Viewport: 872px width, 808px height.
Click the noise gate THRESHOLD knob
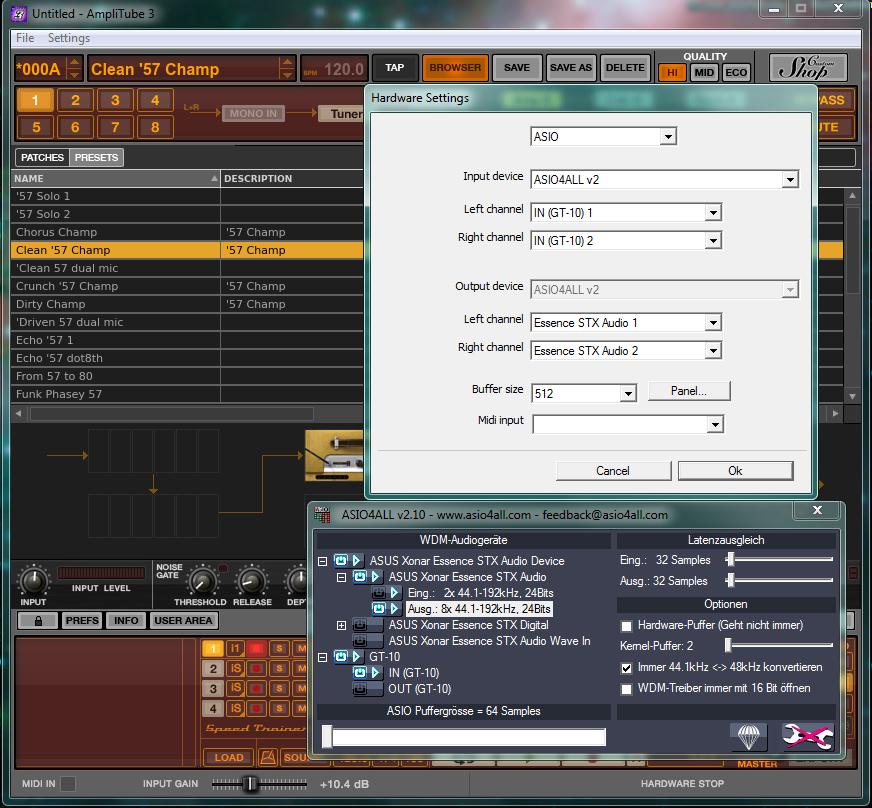point(201,581)
